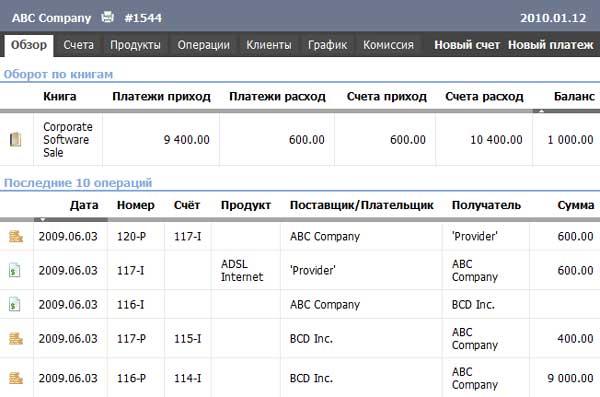Click the ABC Company header title
The width and height of the screenshot is (600, 397).
click(x=51, y=18)
